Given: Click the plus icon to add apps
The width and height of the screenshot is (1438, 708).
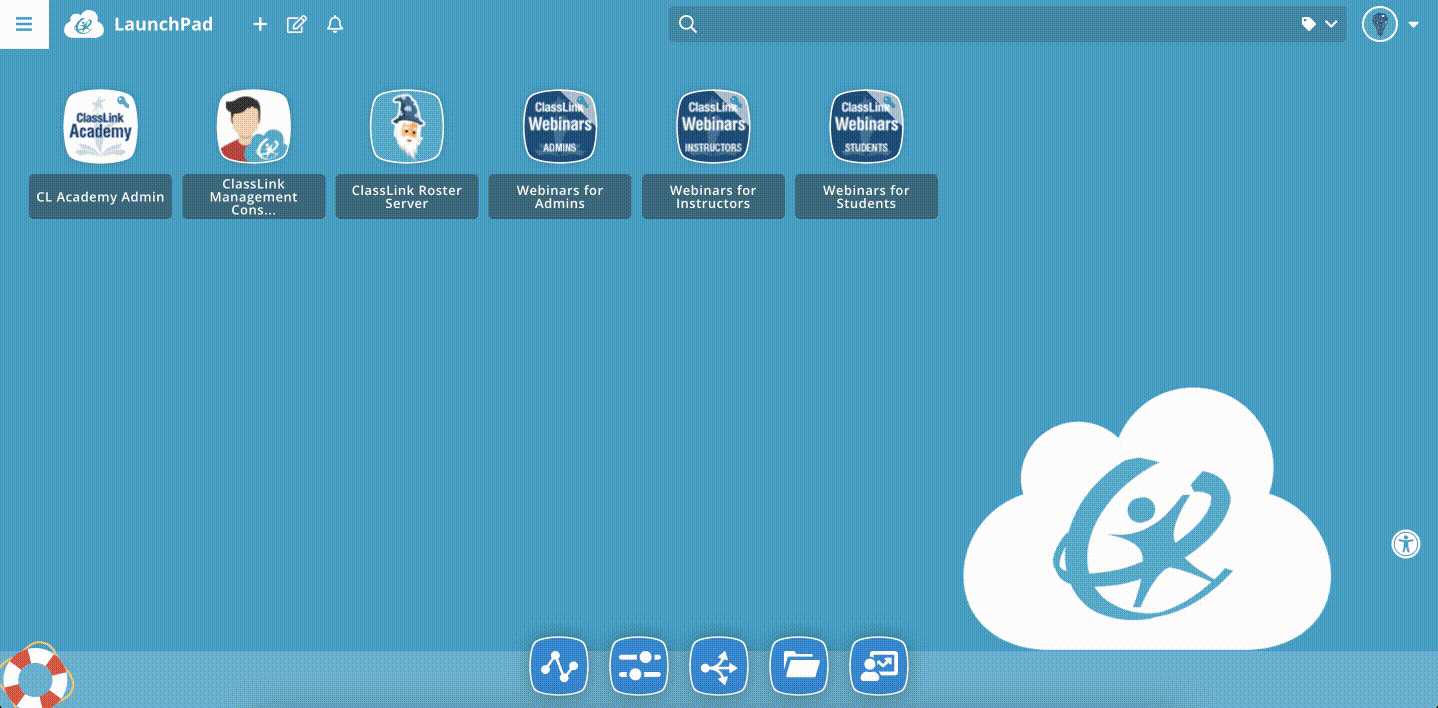Looking at the screenshot, I should tap(260, 24).
